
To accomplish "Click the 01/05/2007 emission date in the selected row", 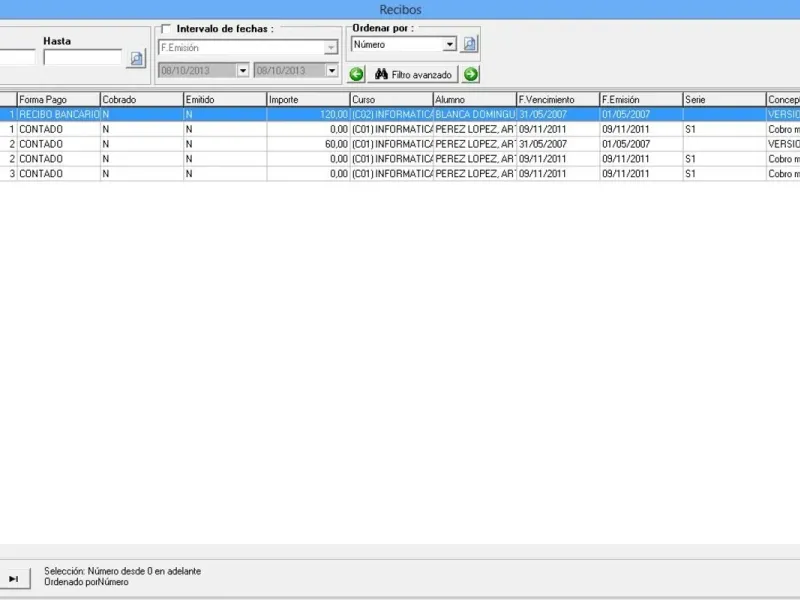I will [x=641, y=114].
